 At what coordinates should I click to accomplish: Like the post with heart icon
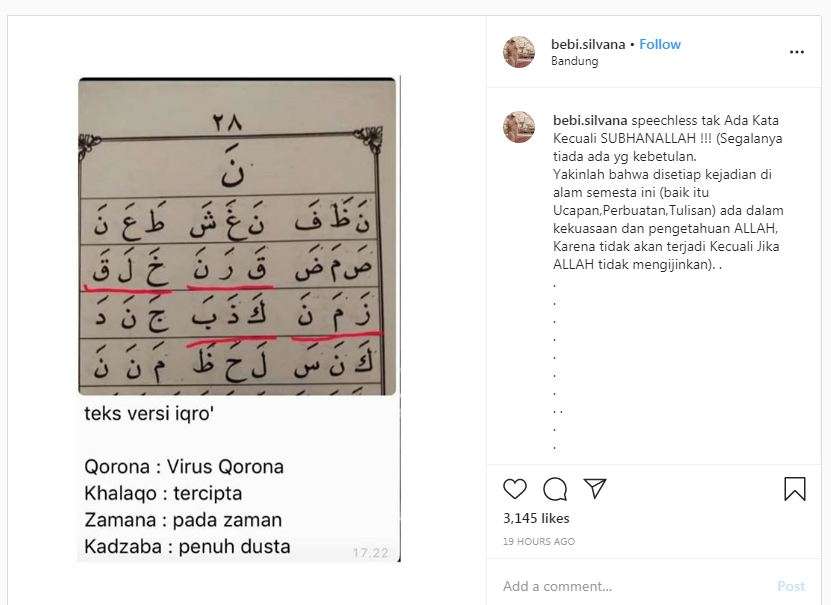[x=514, y=489]
